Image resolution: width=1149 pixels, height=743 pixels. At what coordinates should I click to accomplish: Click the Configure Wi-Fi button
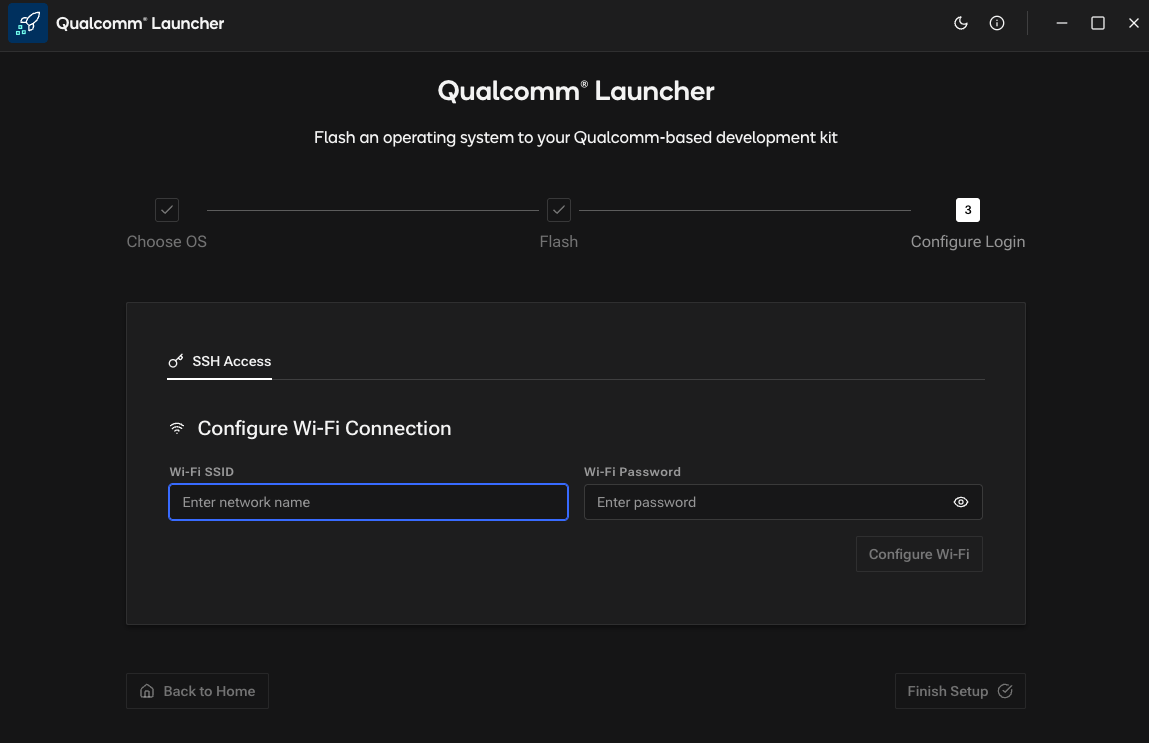(919, 554)
